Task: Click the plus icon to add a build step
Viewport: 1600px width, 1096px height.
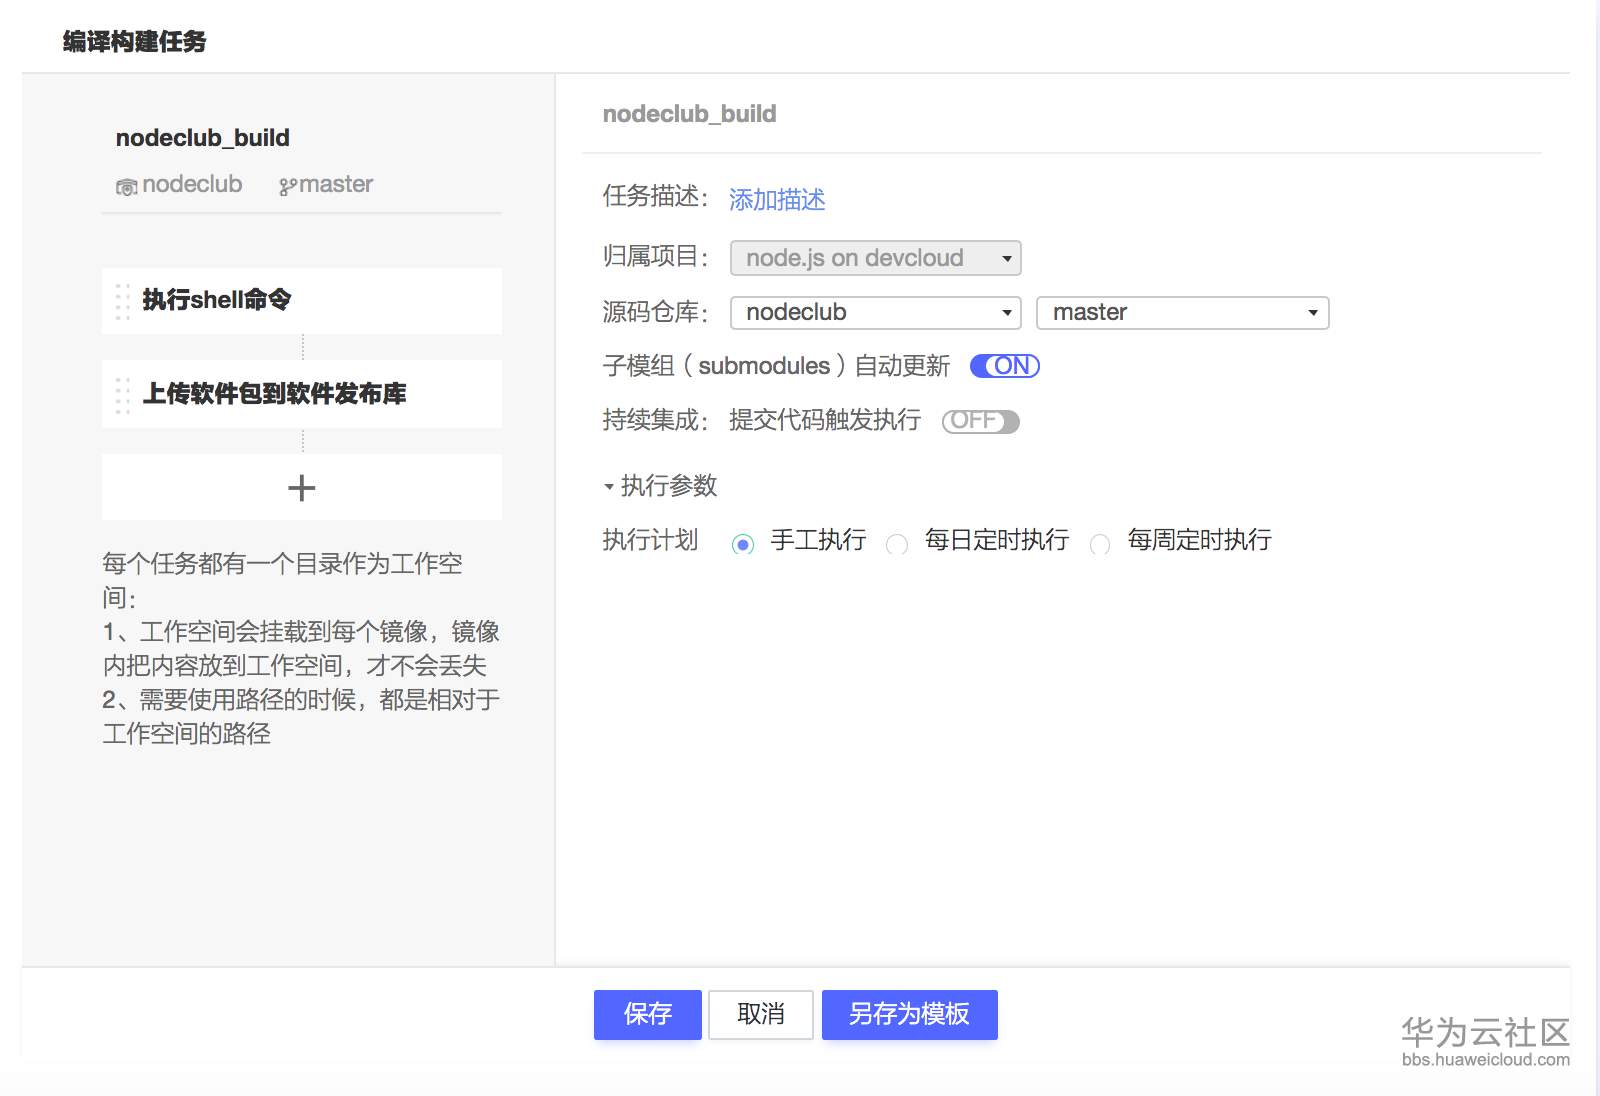Action: (x=301, y=487)
